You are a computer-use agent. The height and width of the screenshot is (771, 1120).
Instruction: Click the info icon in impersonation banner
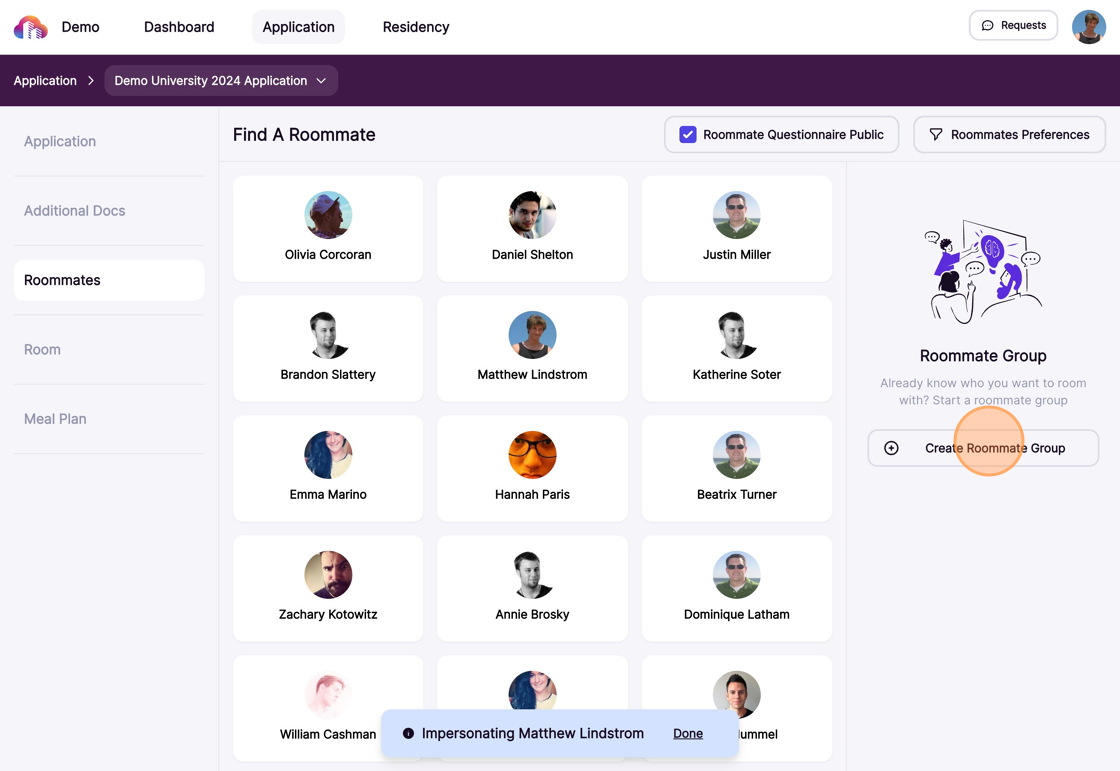pos(408,734)
